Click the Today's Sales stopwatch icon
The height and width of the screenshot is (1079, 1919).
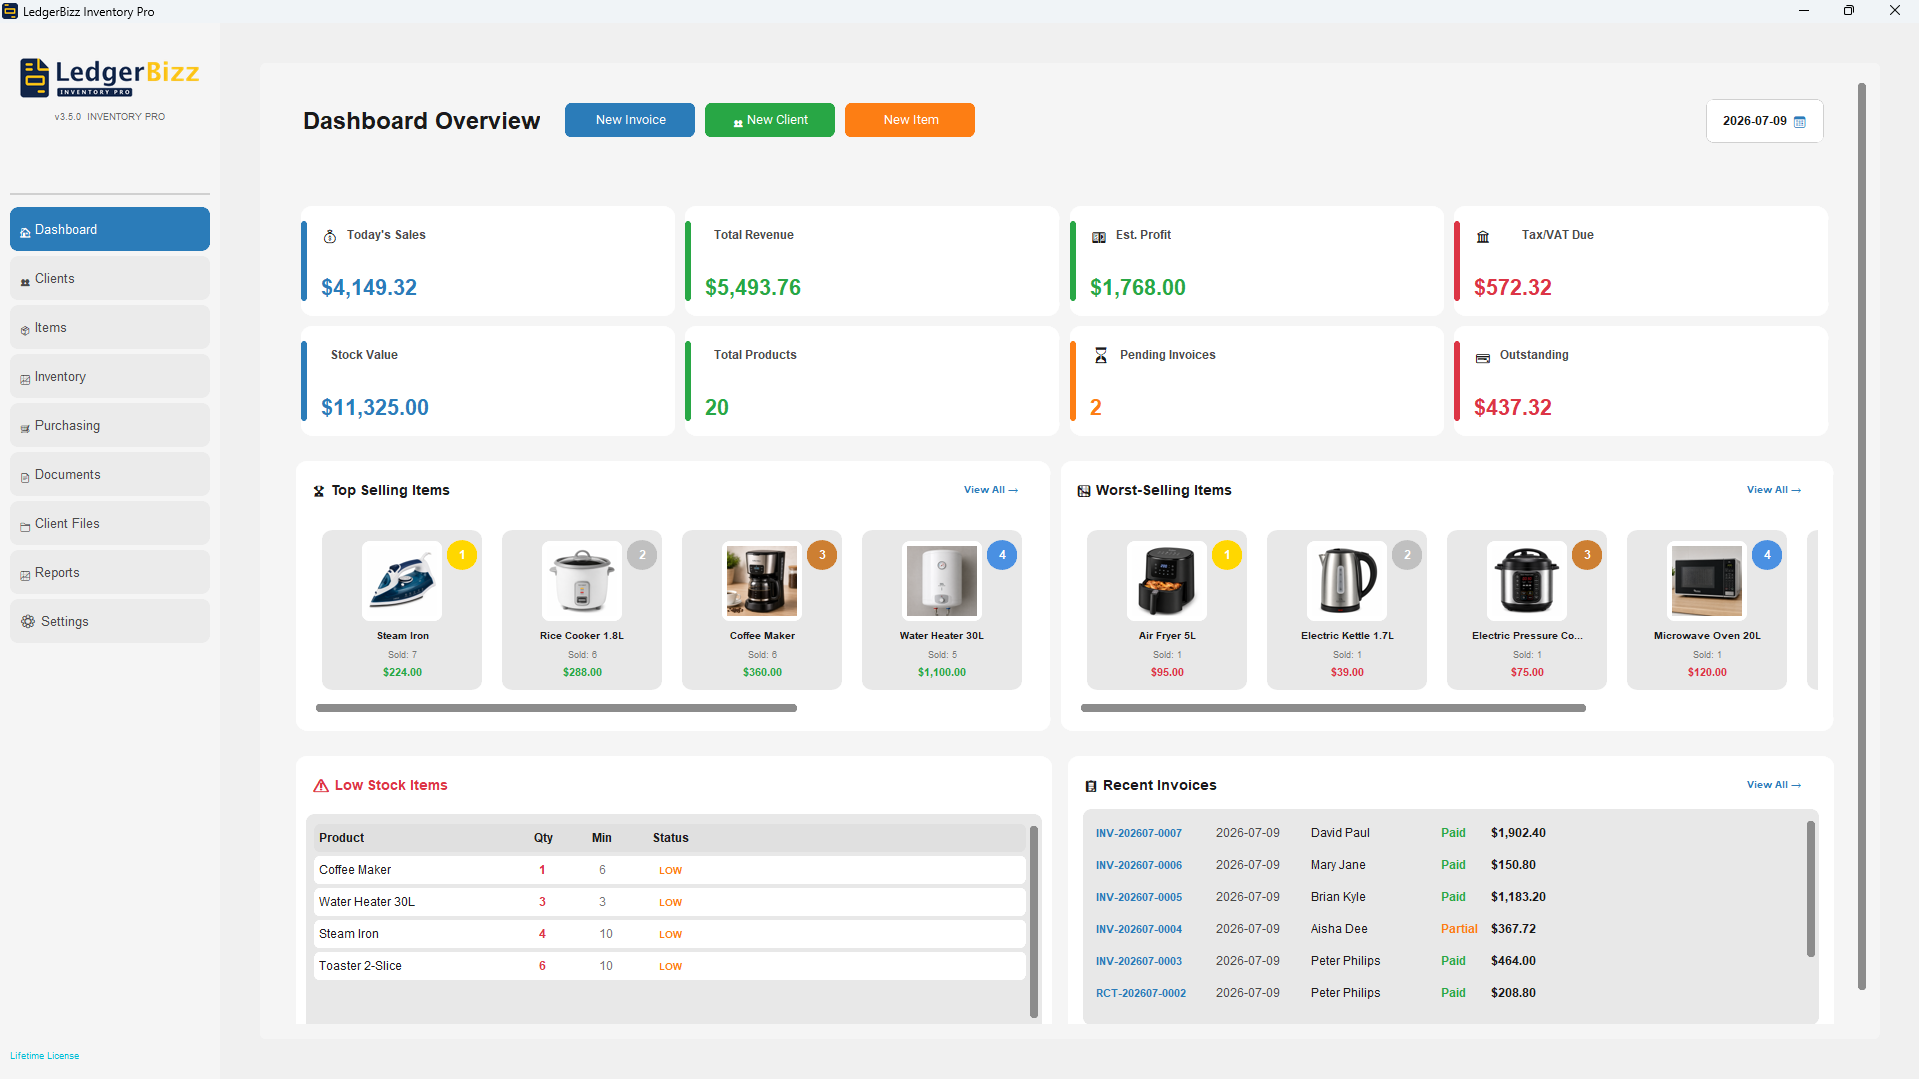pyautogui.click(x=330, y=236)
